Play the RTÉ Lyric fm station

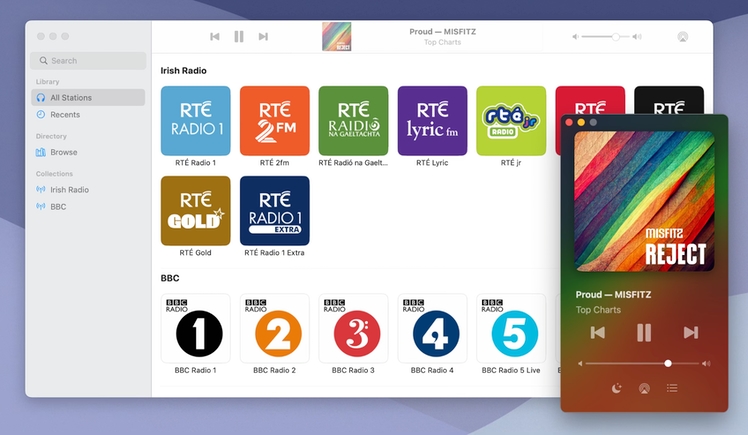click(432, 121)
